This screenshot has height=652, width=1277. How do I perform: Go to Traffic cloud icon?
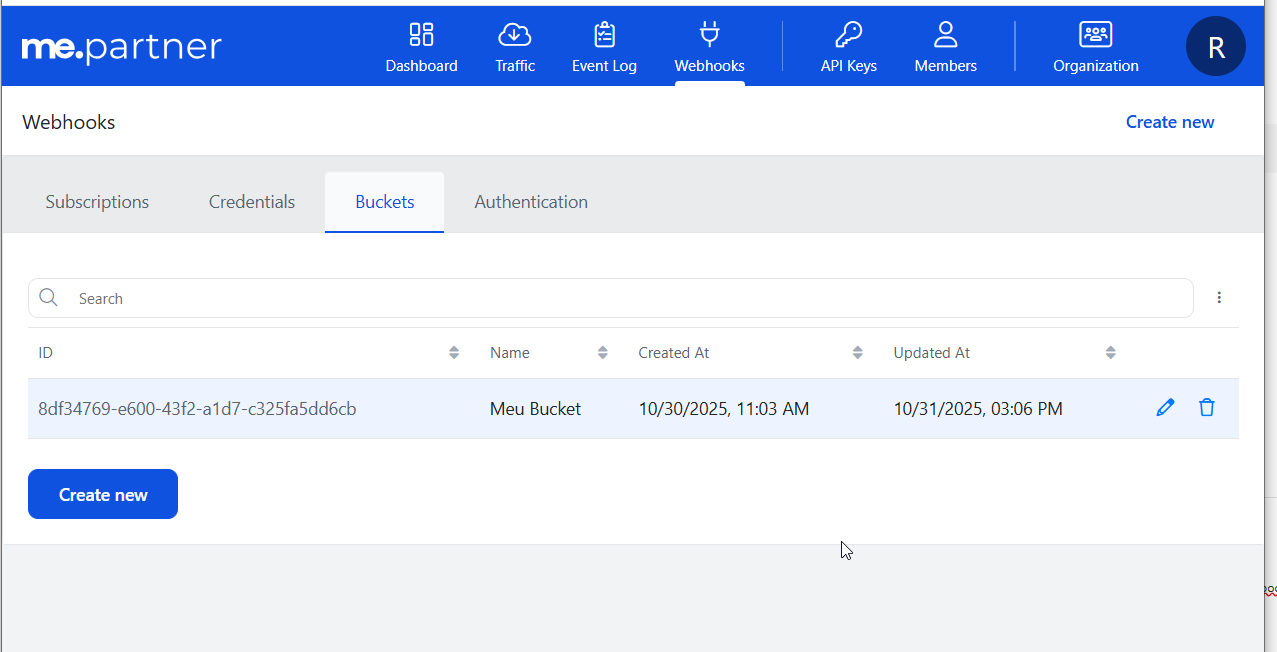click(x=514, y=36)
